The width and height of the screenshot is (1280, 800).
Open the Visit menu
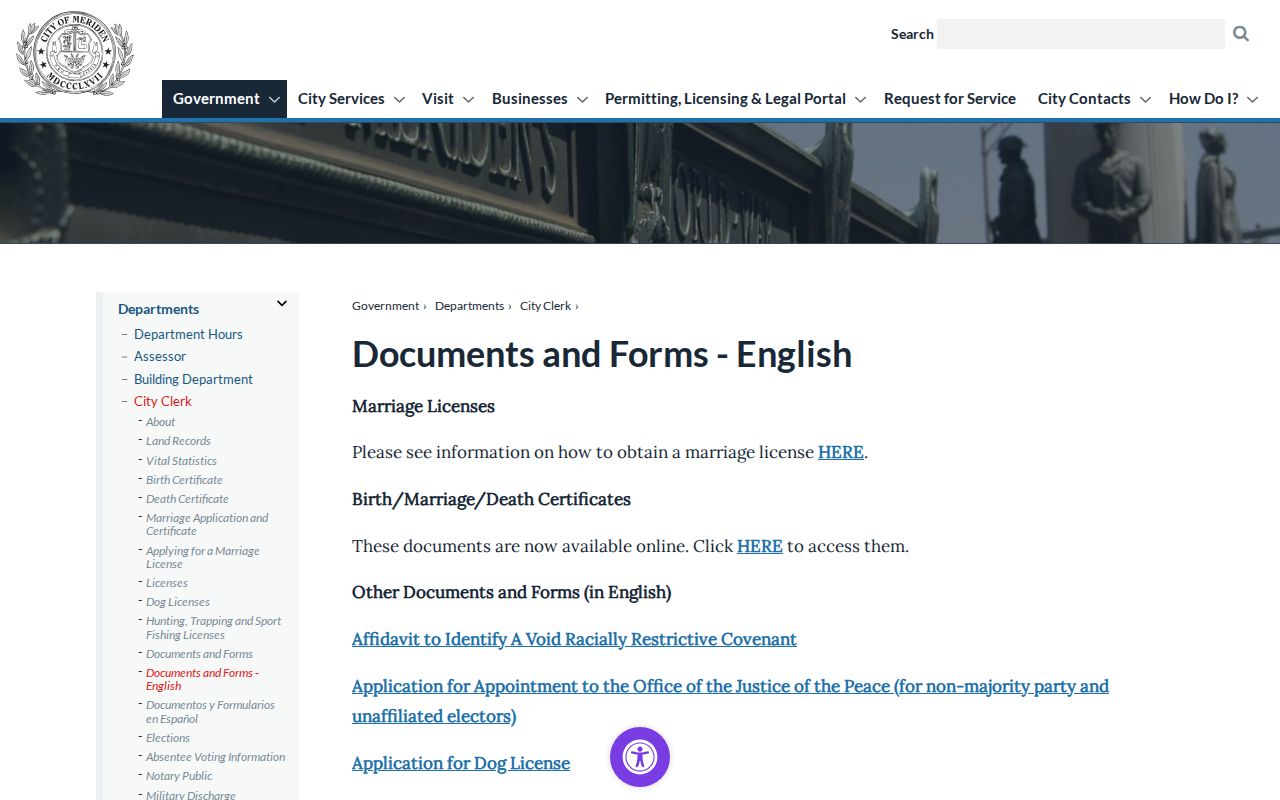tap(438, 99)
